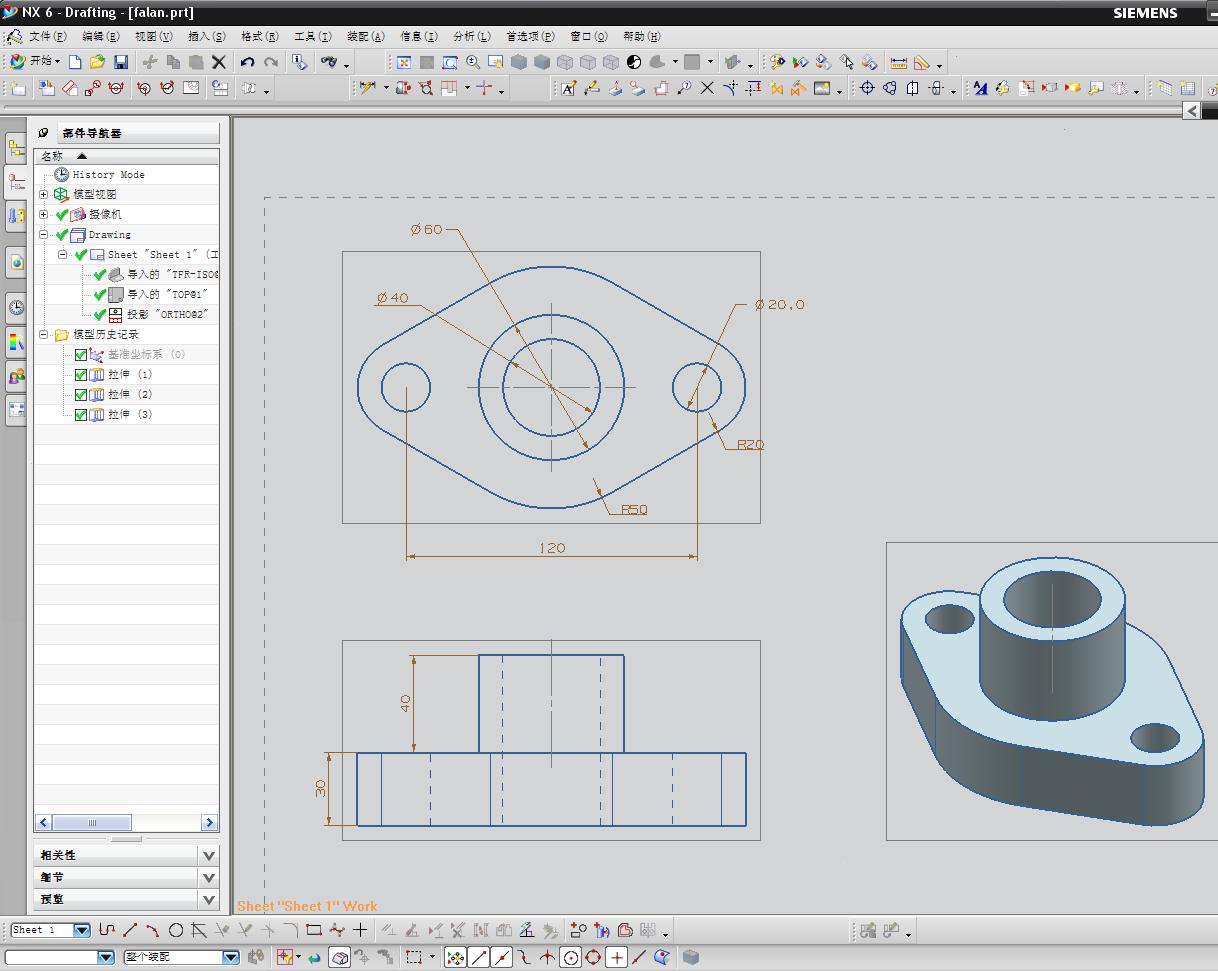The width and height of the screenshot is (1218, 971).
Task: Click the 名称 column header
Action: pyautogui.click(x=52, y=156)
